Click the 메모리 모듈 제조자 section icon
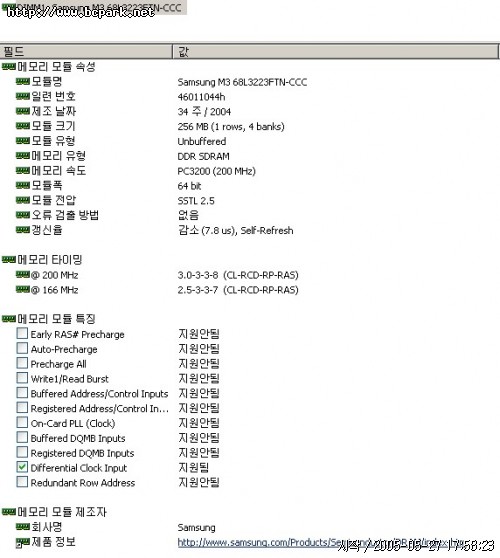 tap(9, 512)
